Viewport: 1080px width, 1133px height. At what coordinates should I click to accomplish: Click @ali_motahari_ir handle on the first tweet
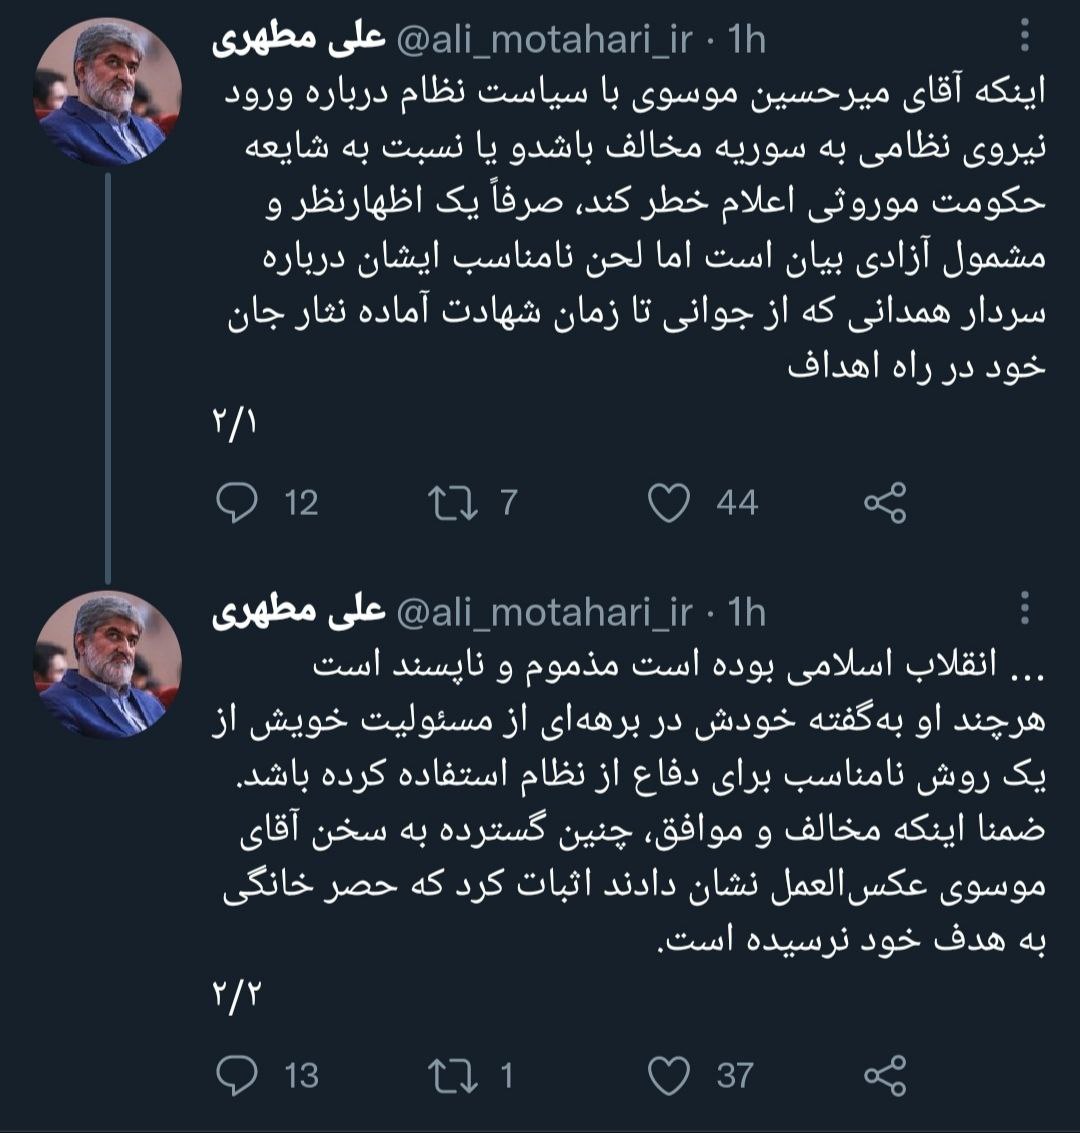(546, 41)
